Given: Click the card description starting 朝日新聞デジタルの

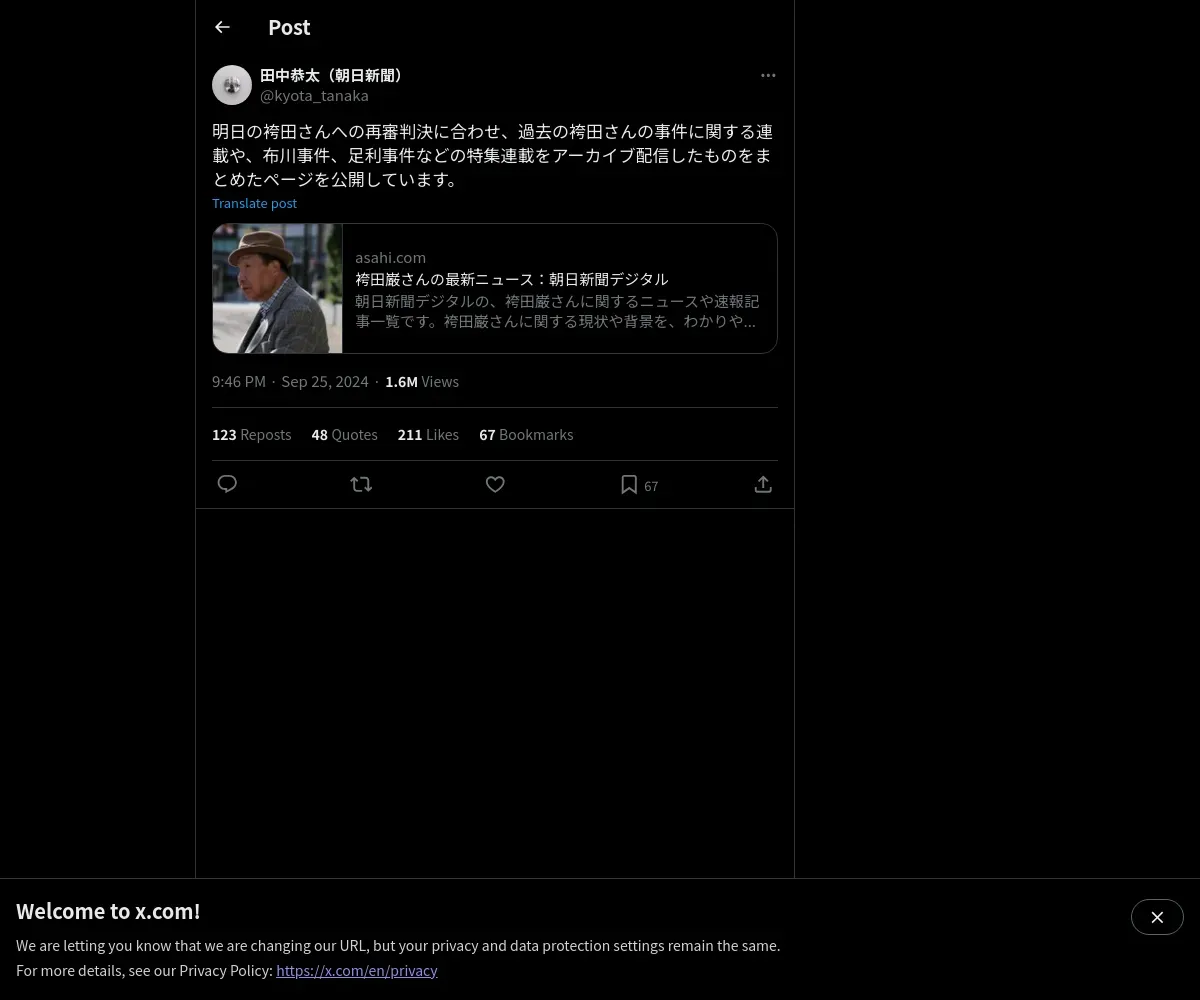Looking at the screenshot, I should (x=557, y=311).
